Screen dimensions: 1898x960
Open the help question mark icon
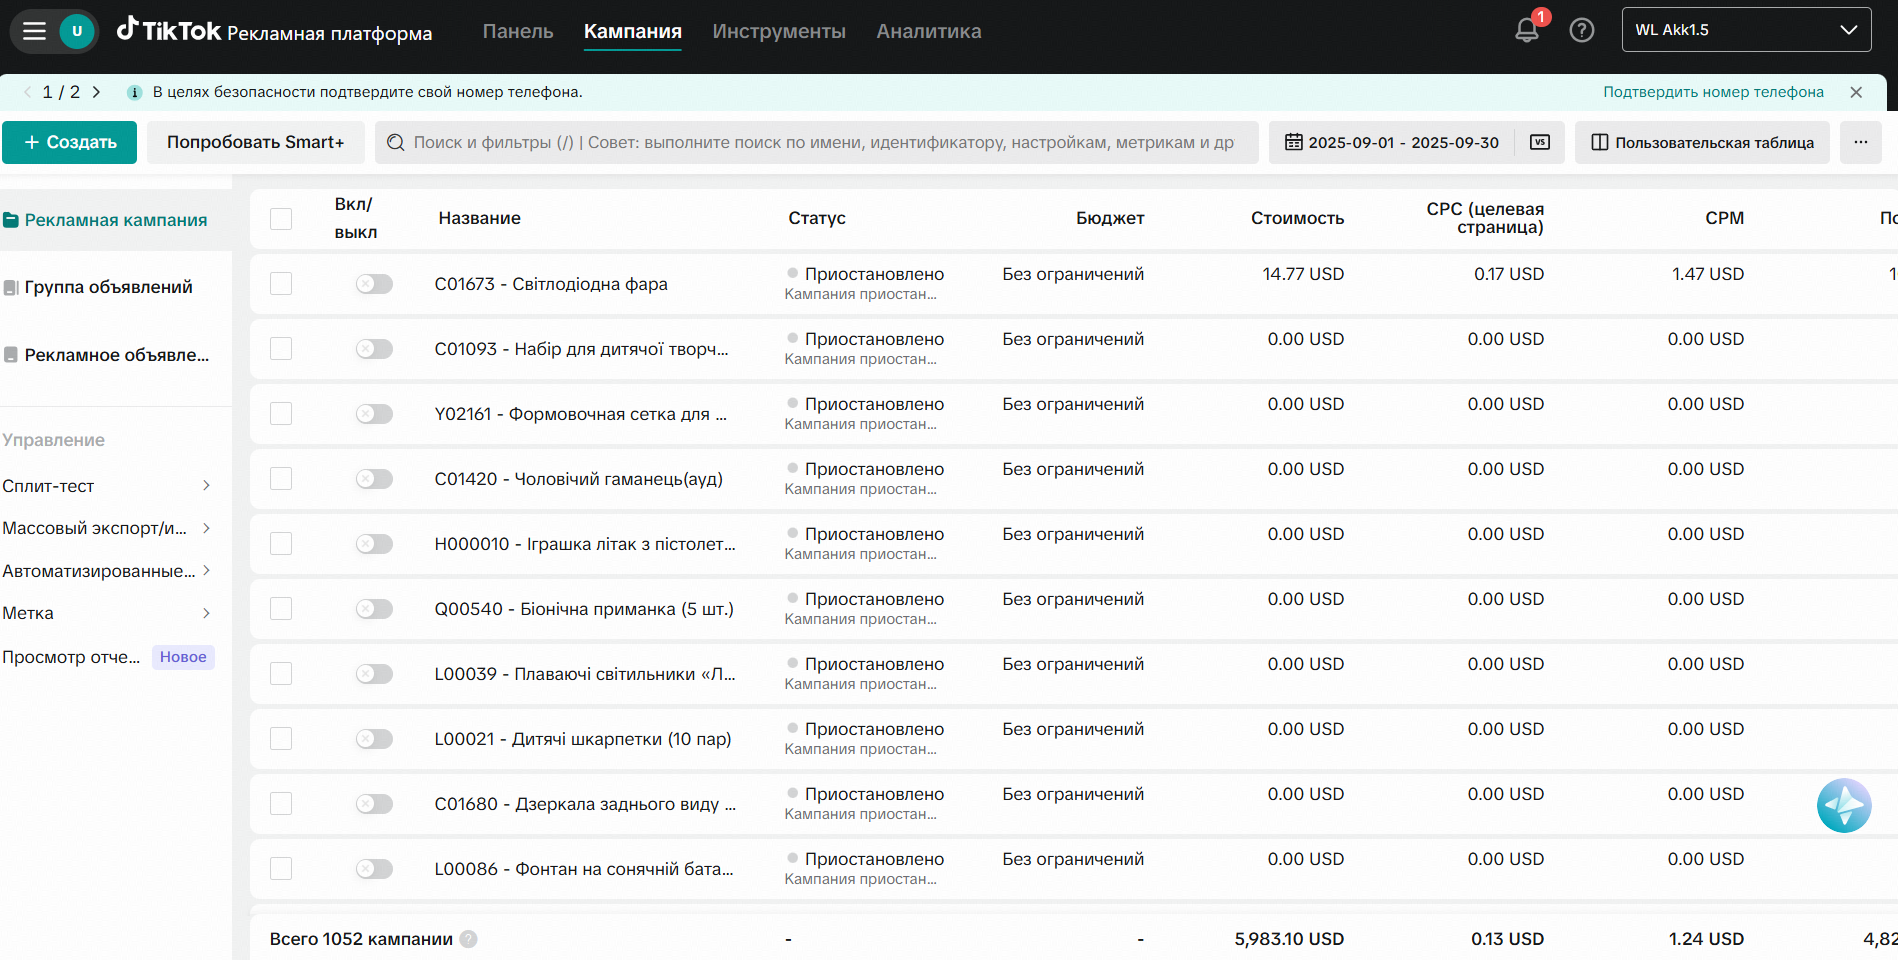point(1582,30)
